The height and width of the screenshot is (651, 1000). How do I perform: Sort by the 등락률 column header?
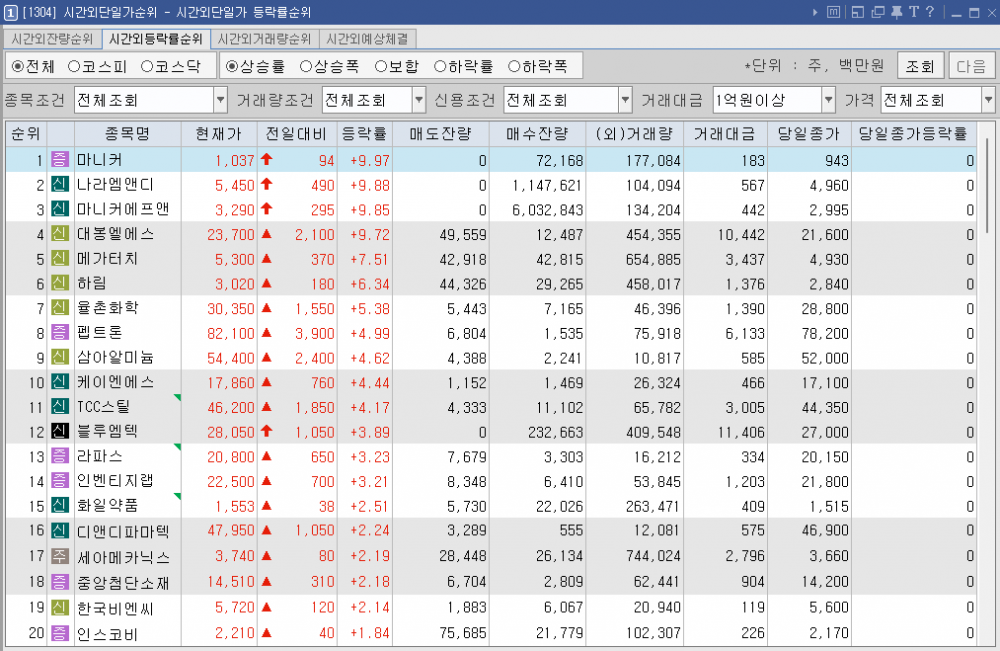click(x=365, y=134)
